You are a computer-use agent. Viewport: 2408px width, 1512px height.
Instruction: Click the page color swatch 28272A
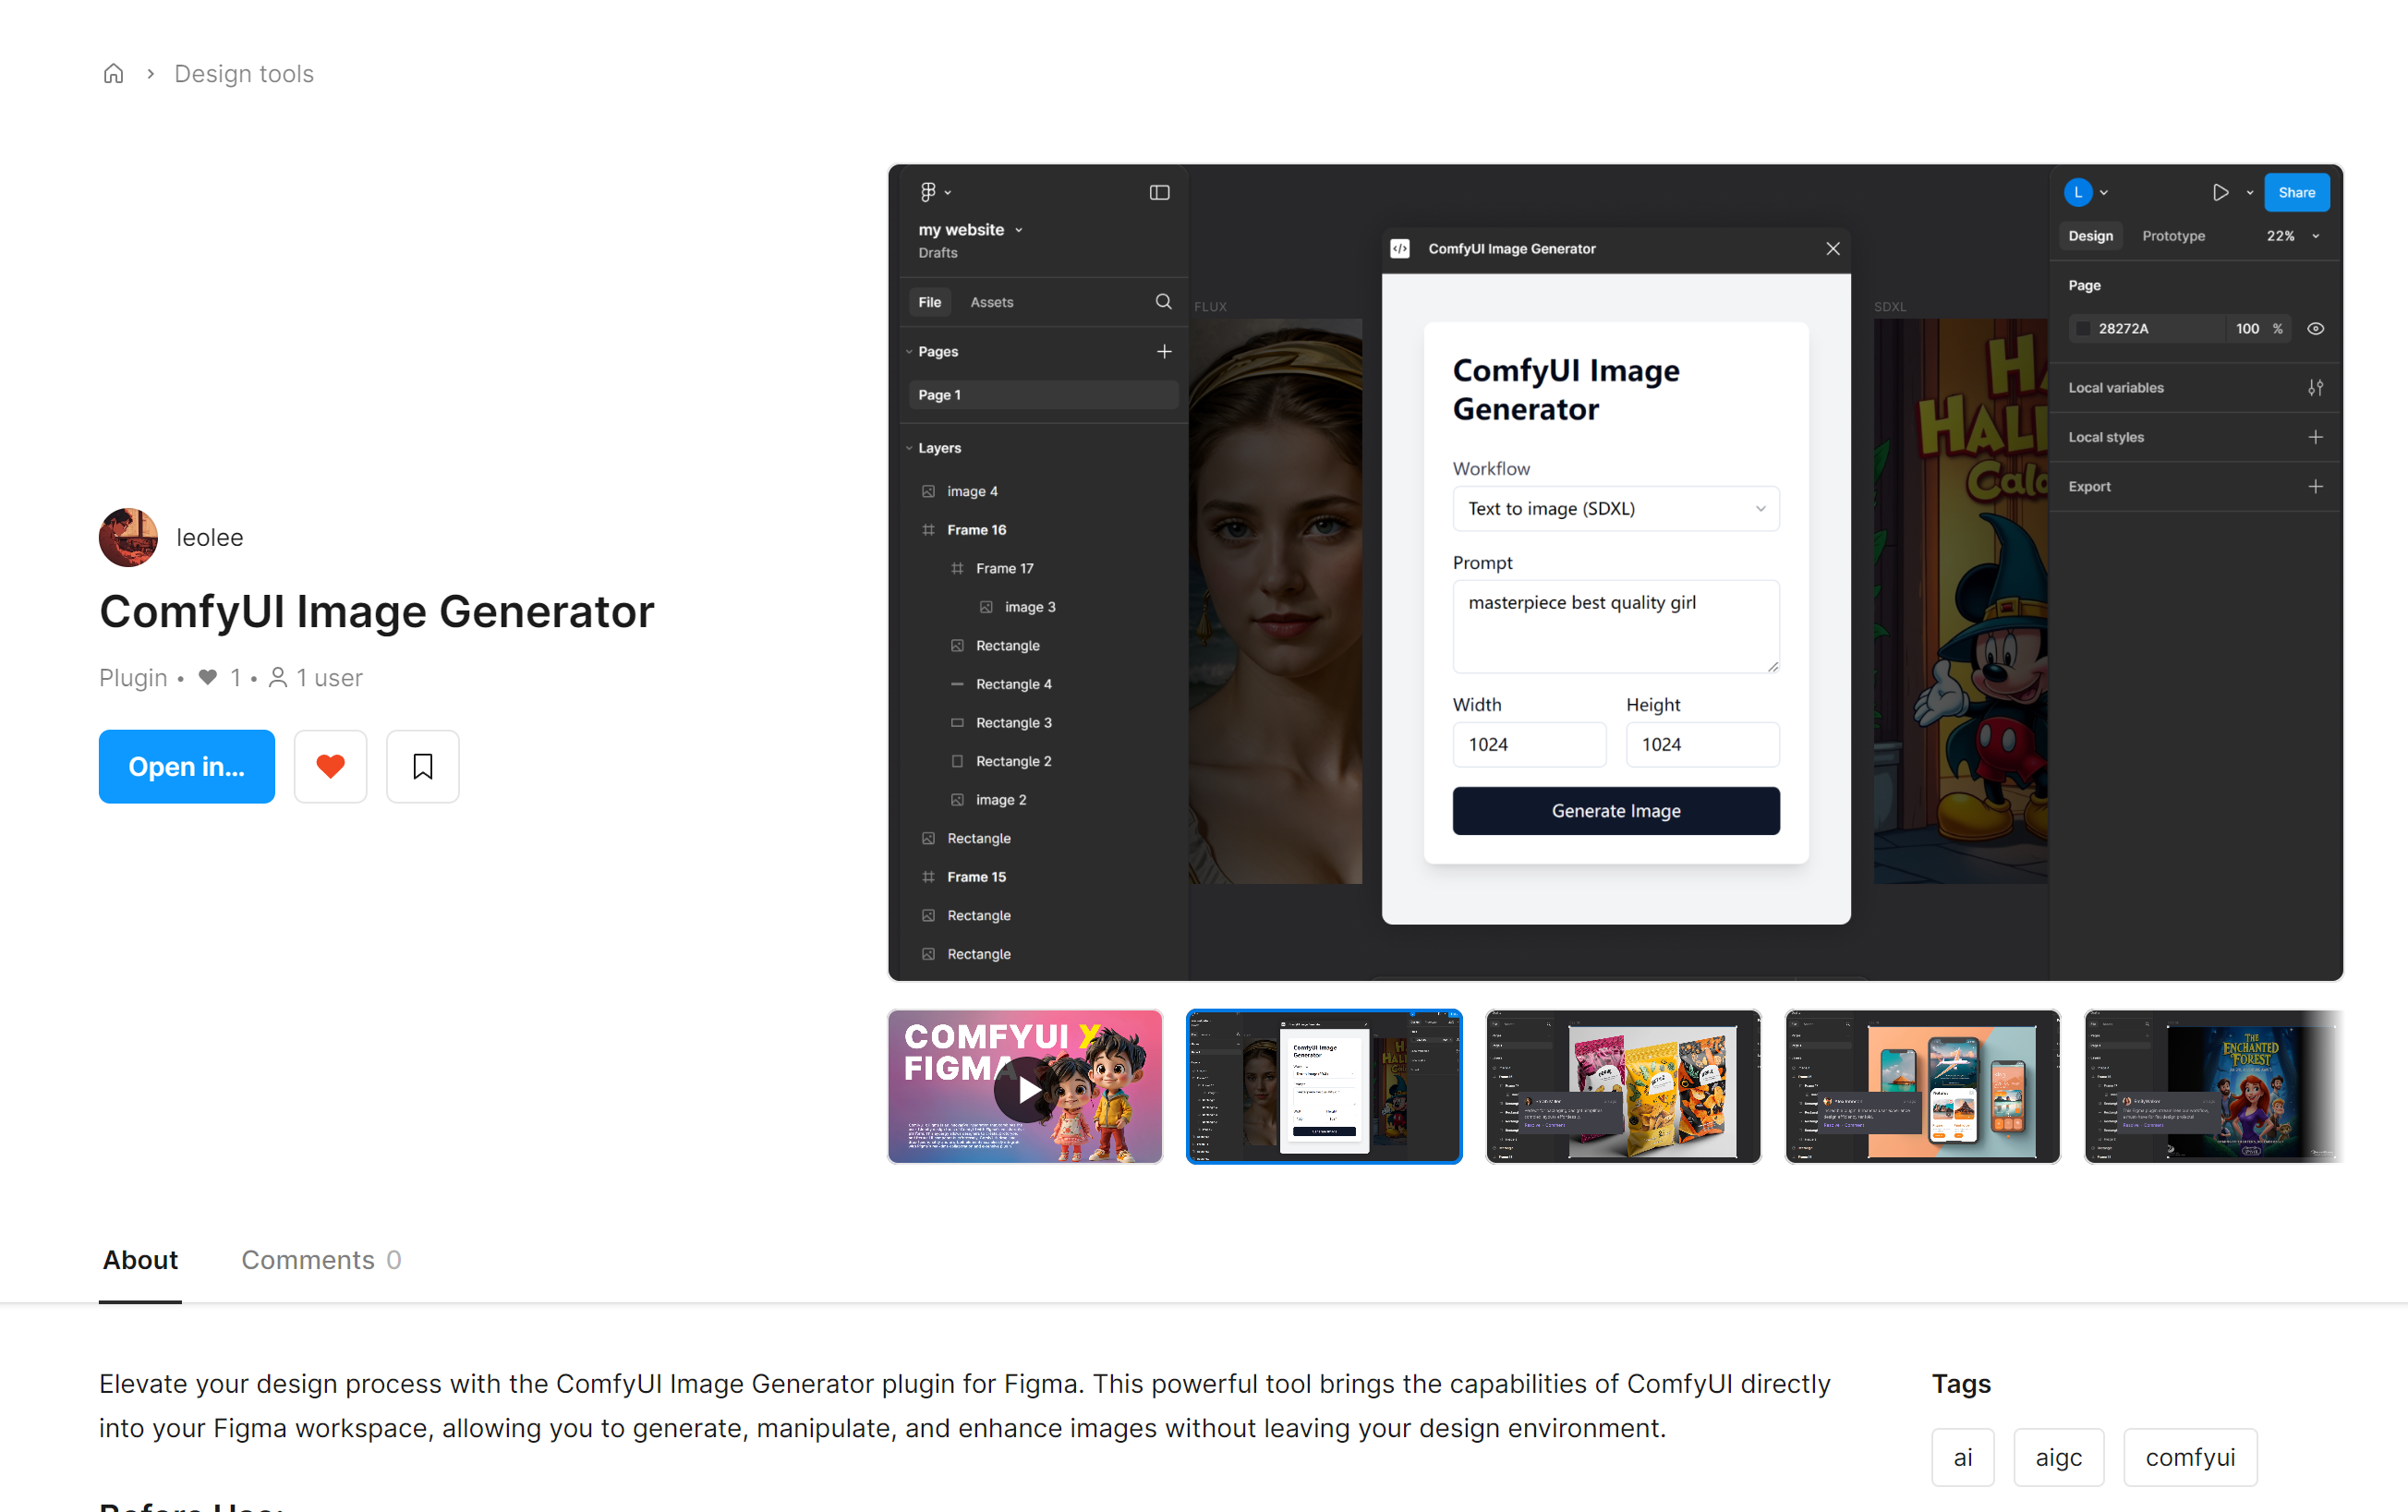(x=2083, y=329)
